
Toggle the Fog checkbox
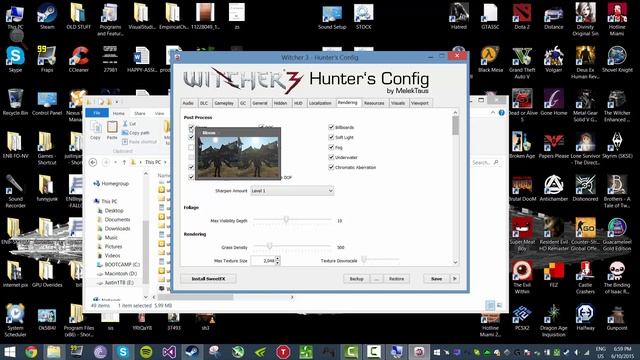(331, 147)
